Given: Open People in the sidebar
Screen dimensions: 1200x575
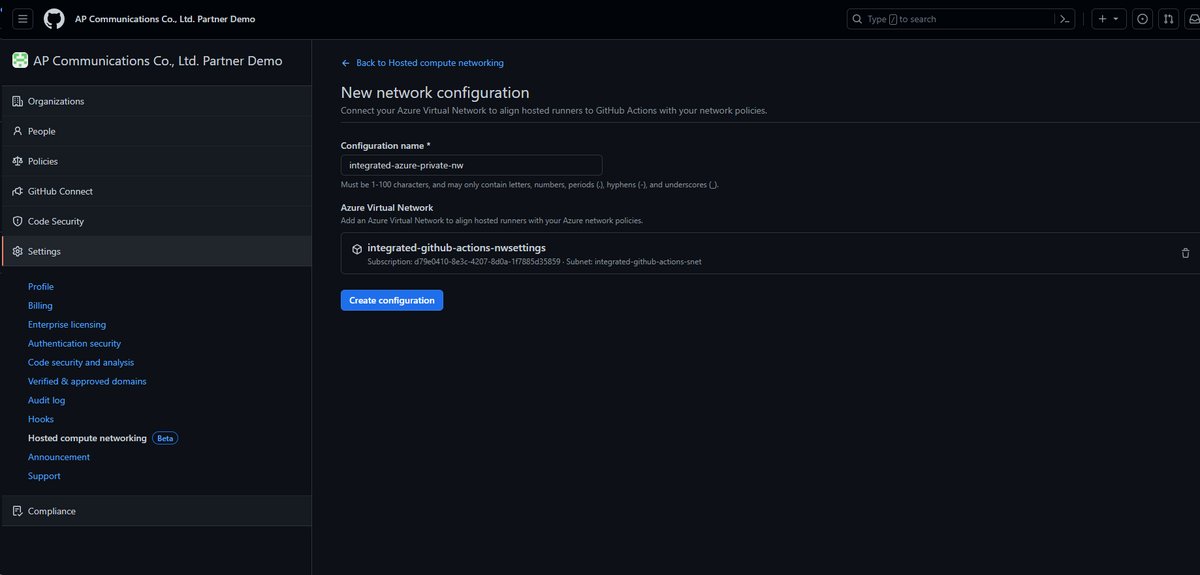Looking at the screenshot, I should (156, 131).
